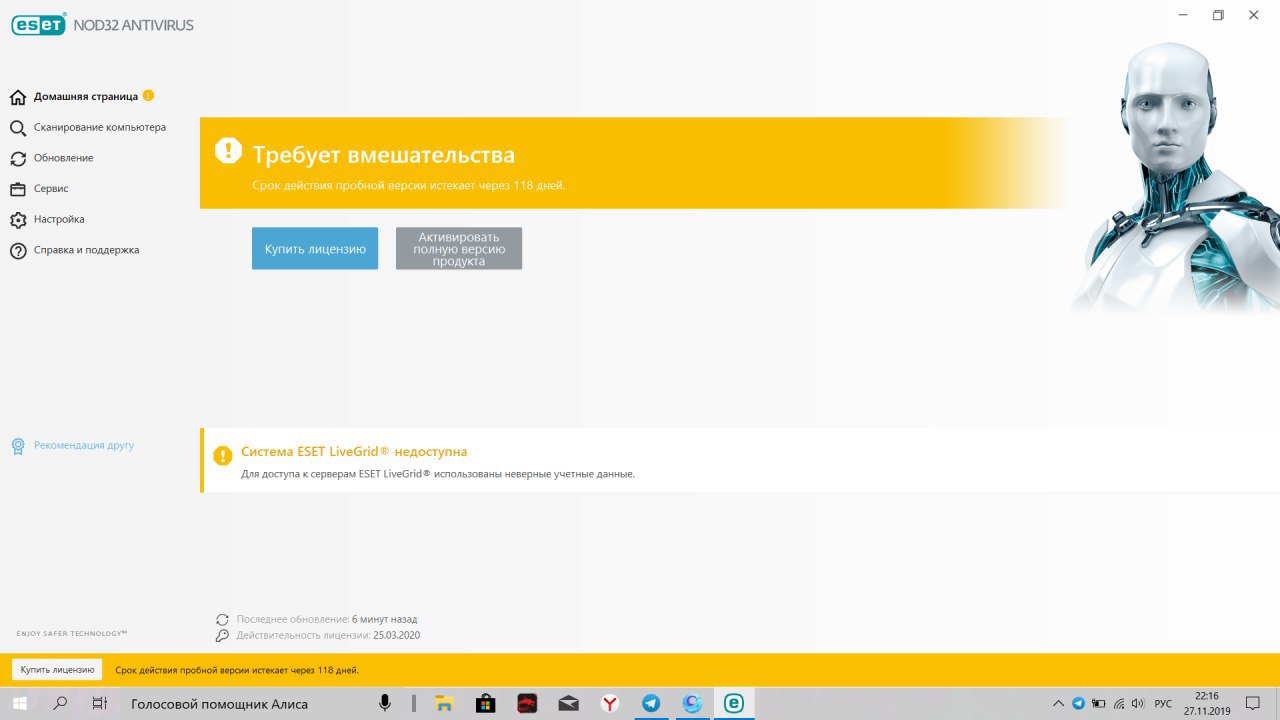The height and width of the screenshot is (720, 1280).
Task: Click the Действительность лицензии key icon
Action: click(x=222, y=635)
